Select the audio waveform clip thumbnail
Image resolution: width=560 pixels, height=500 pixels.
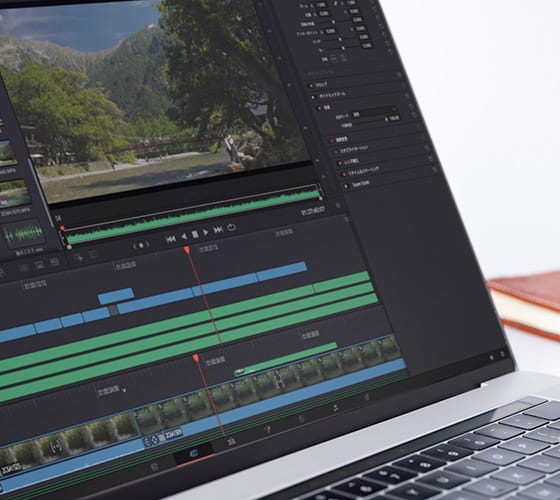tap(24, 235)
